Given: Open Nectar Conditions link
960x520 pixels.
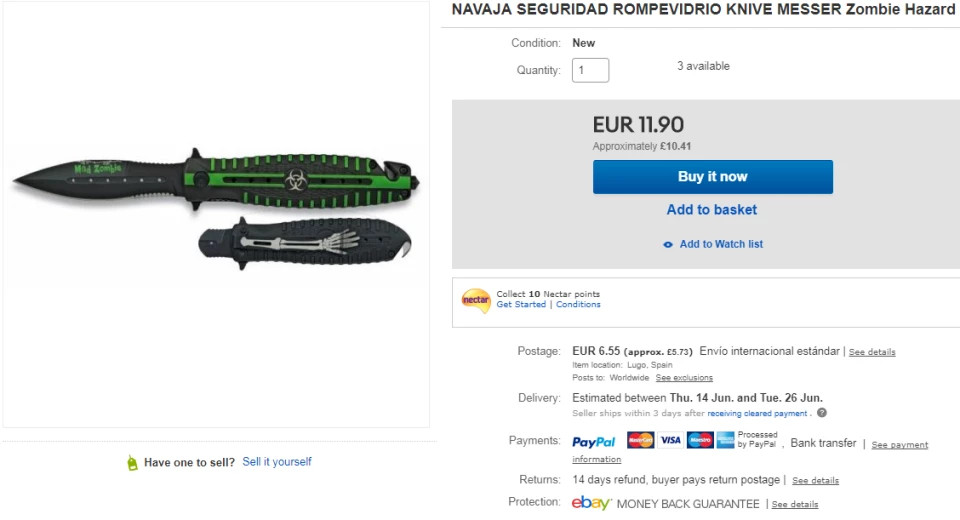Looking at the screenshot, I should coord(578,305).
